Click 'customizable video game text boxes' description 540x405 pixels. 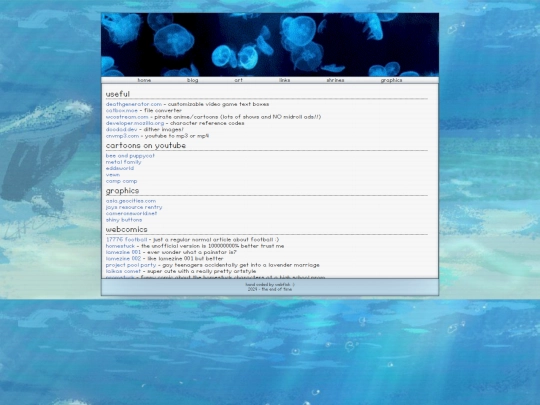(219, 104)
